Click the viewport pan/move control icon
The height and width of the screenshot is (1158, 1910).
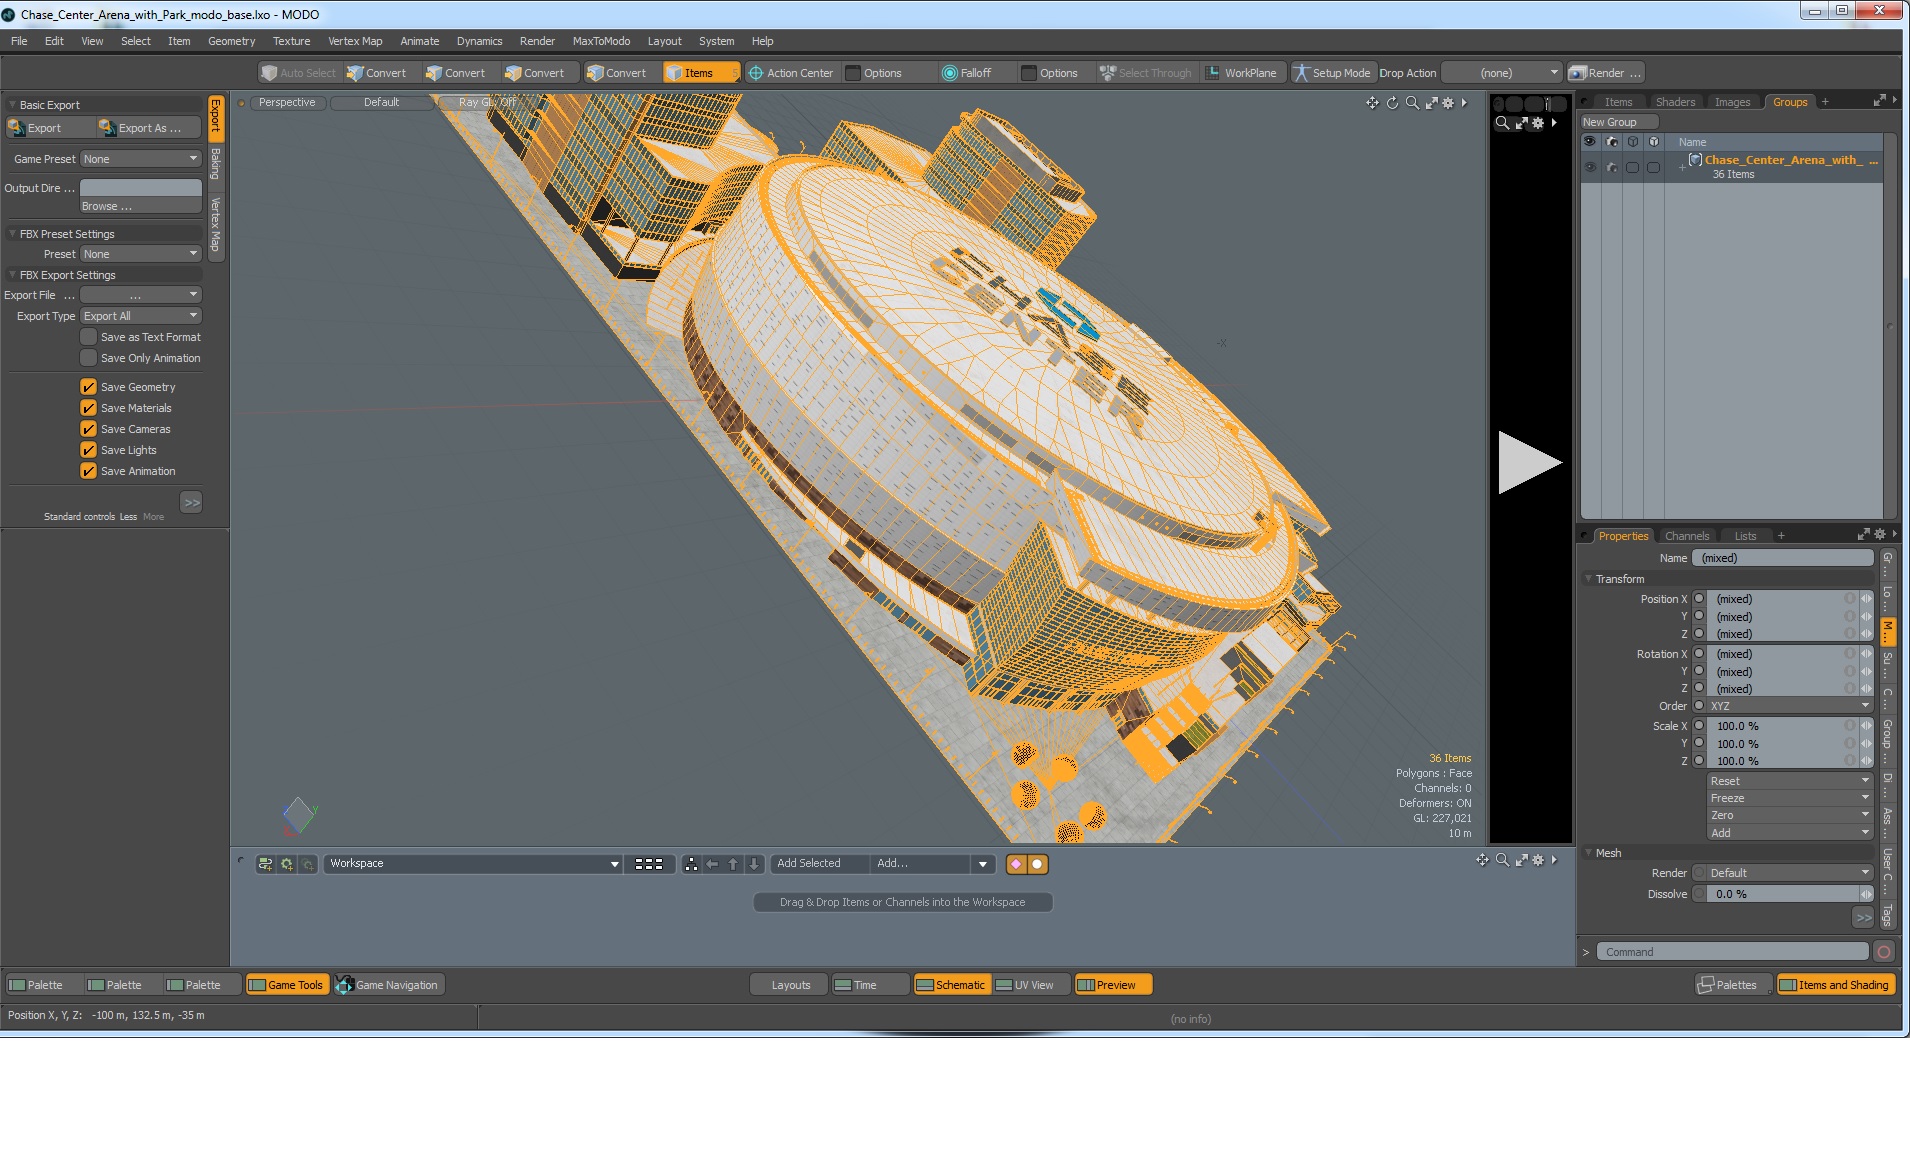[1372, 103]
